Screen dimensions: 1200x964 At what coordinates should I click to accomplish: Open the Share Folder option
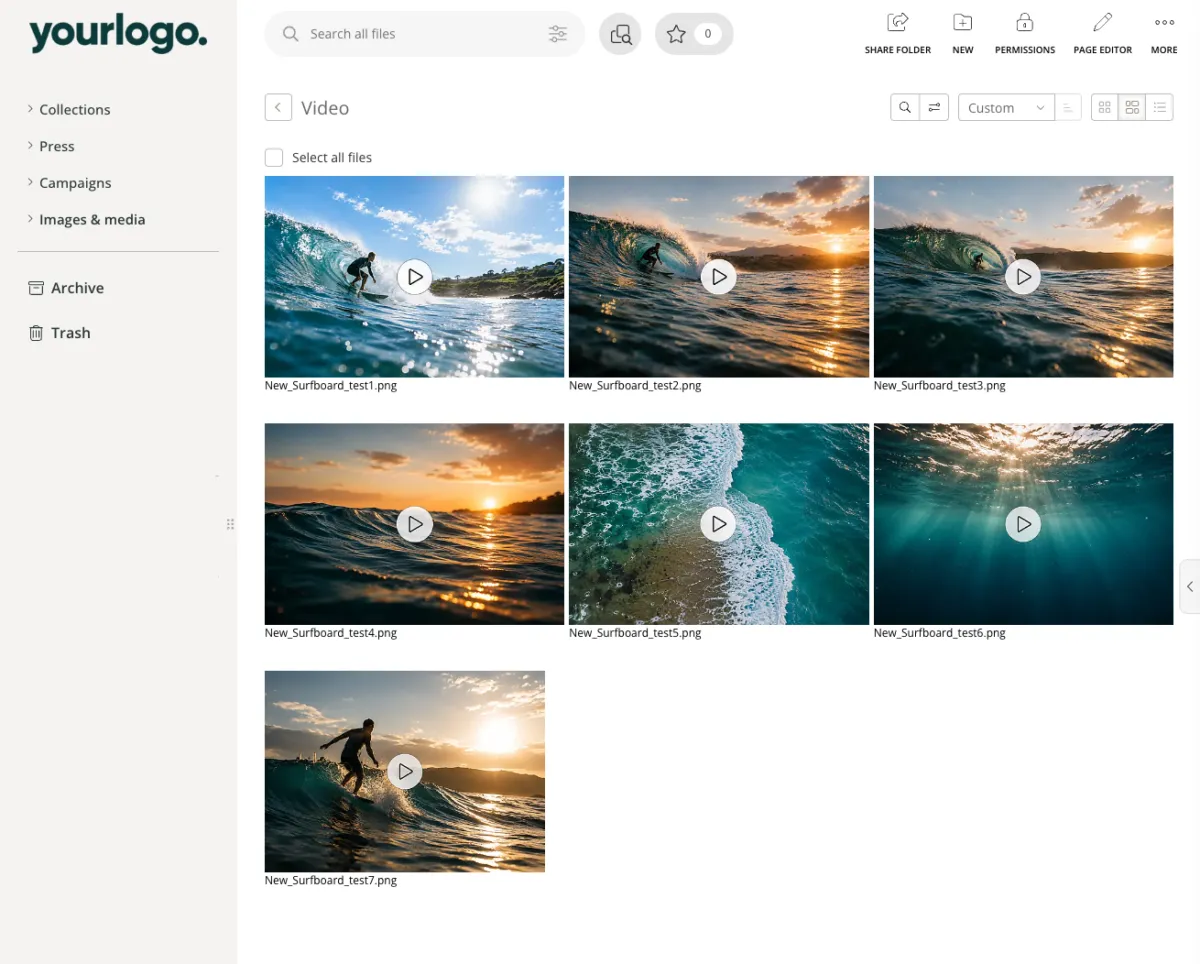coord(897,33)
